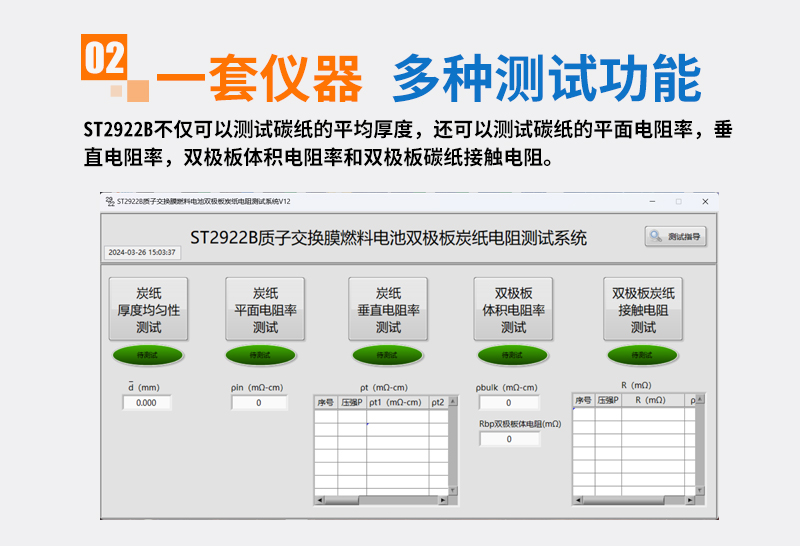The width and height of the screenshot is (800, 546).
Task: Click the green 待测试 indicator under 垂直电阻率测试
Action: (x=388, y=355)
